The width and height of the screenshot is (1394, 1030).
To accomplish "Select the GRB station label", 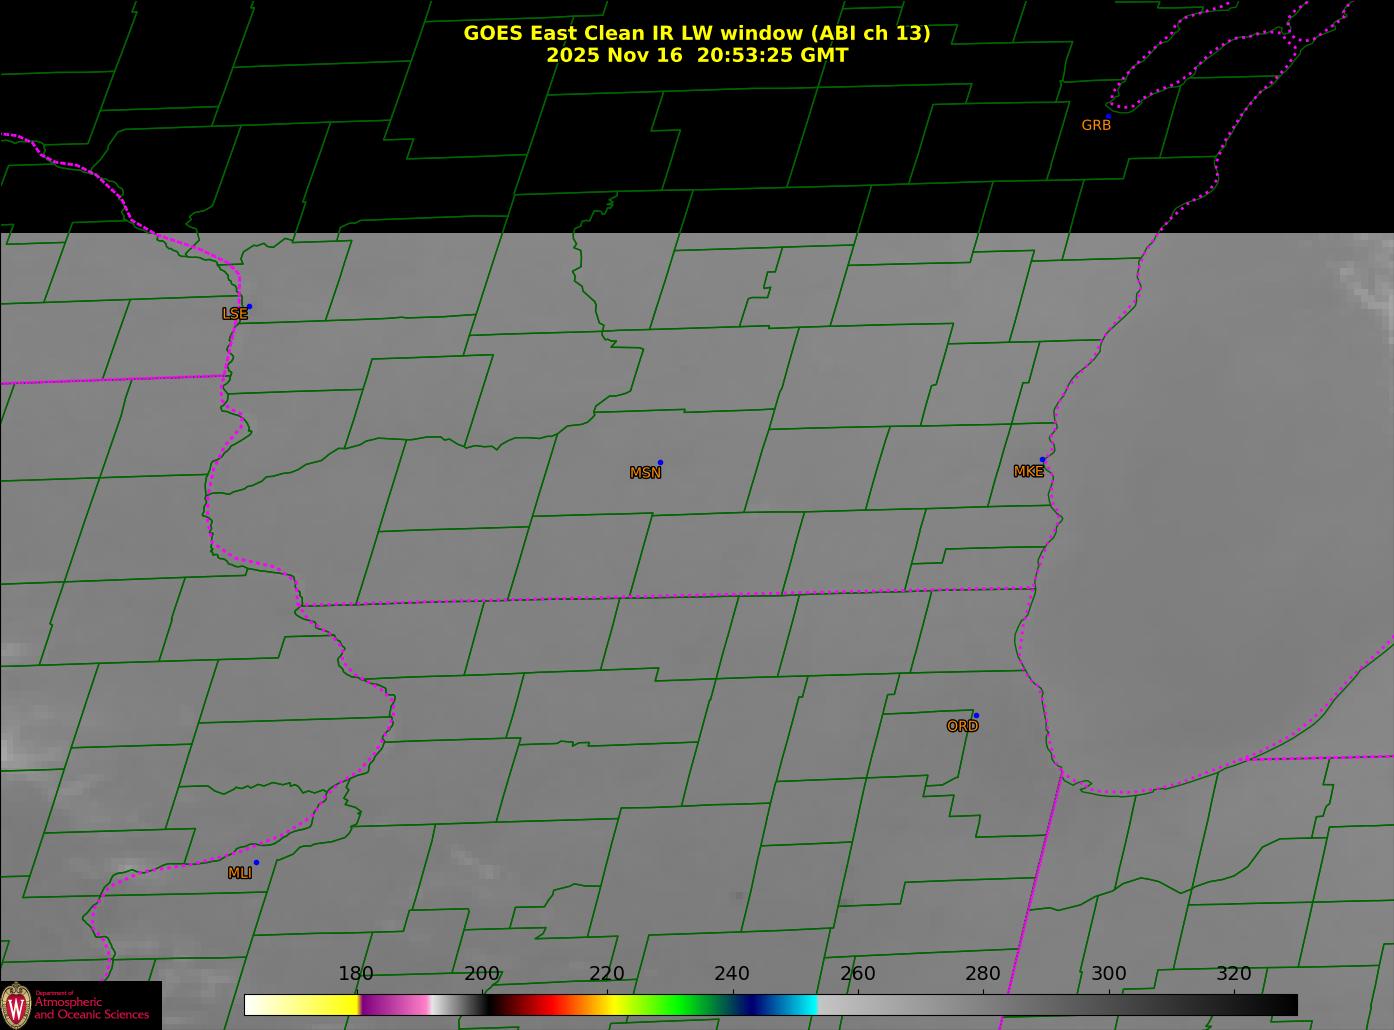I will (x=1096, y=126).
